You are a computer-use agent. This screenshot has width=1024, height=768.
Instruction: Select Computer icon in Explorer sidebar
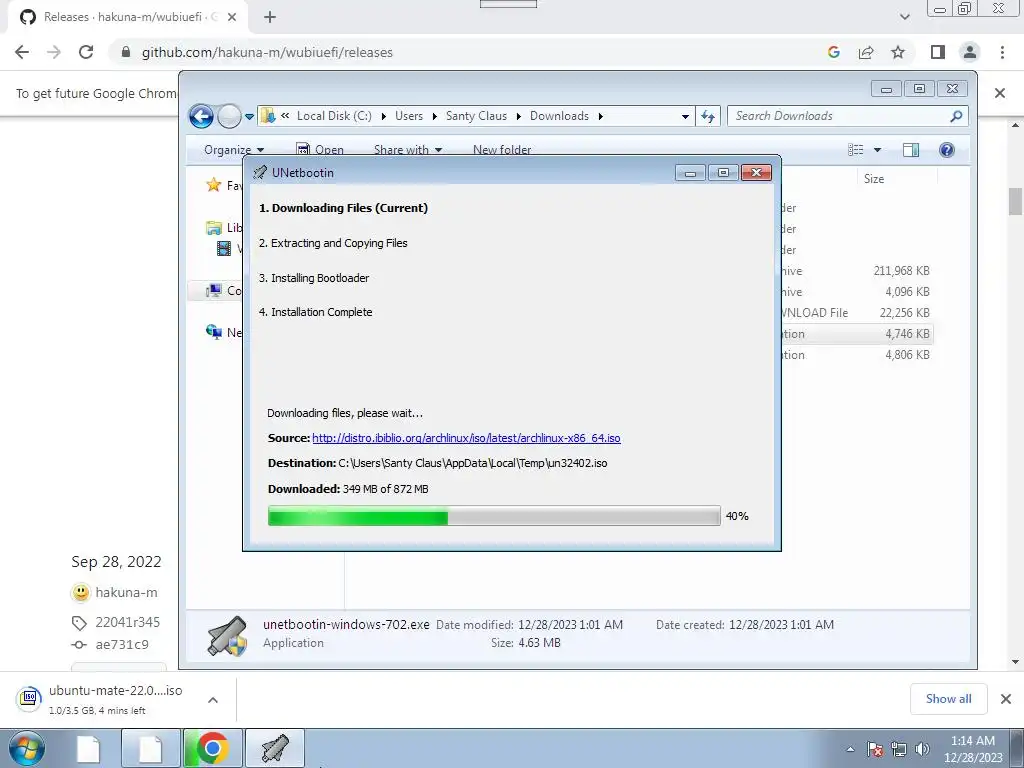(214, 291)
